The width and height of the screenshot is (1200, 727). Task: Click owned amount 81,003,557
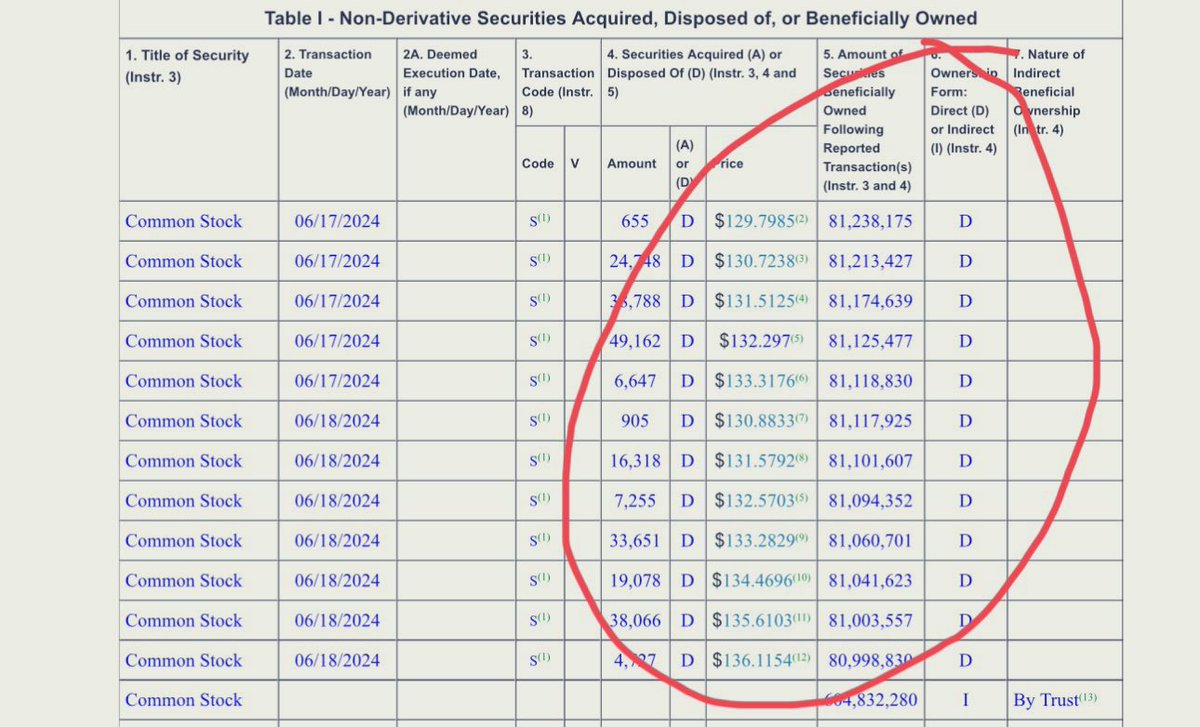point(870,621)
